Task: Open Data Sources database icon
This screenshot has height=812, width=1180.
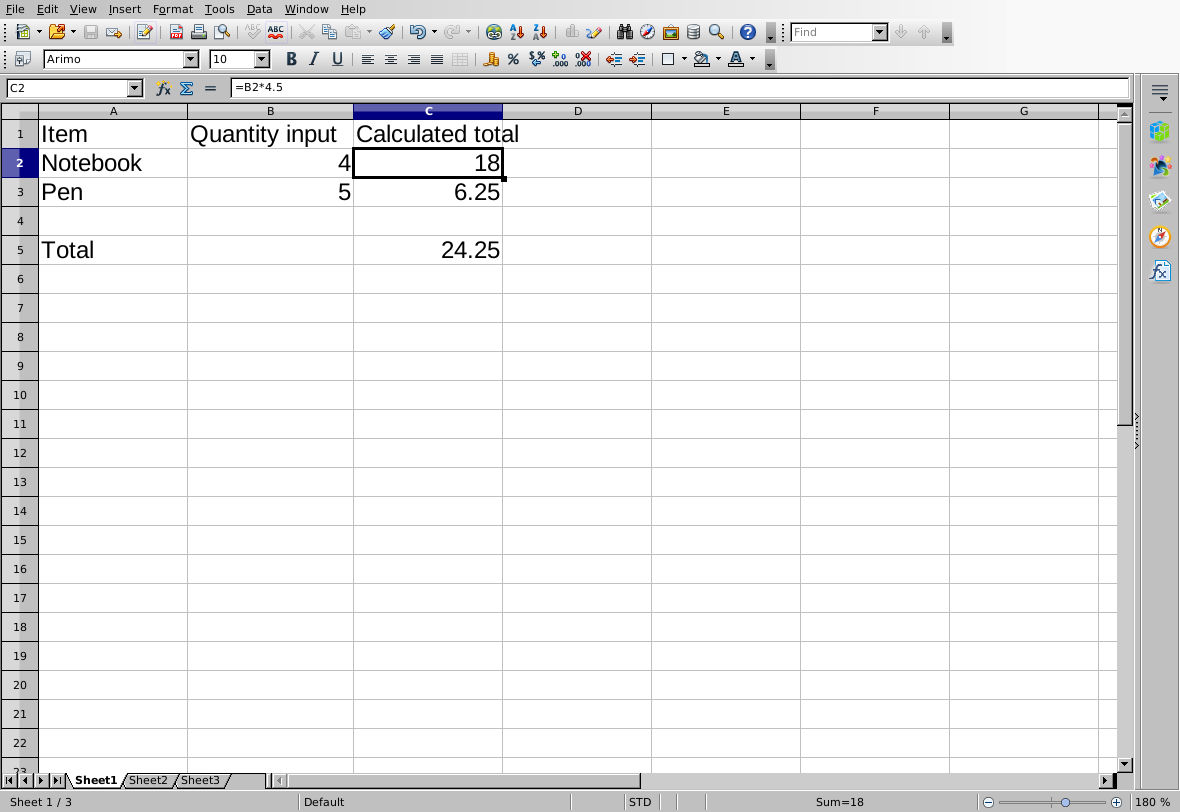Action: [x=693, y=32]
